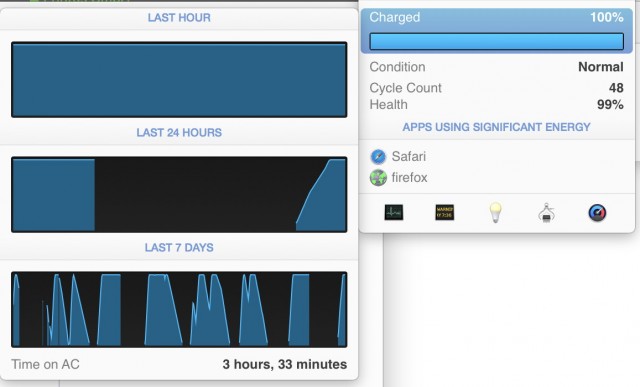Click the 100% charge value
Viewport: 640px width, 387px height.
[x=607, y=17]
